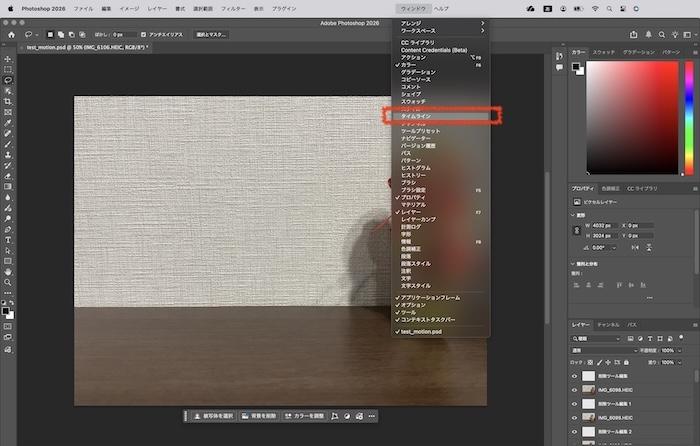Viewport: 700px width, 446px height.
Task: Select the Eraser tool
Action: pyautogui.click(x=8, y=175)
